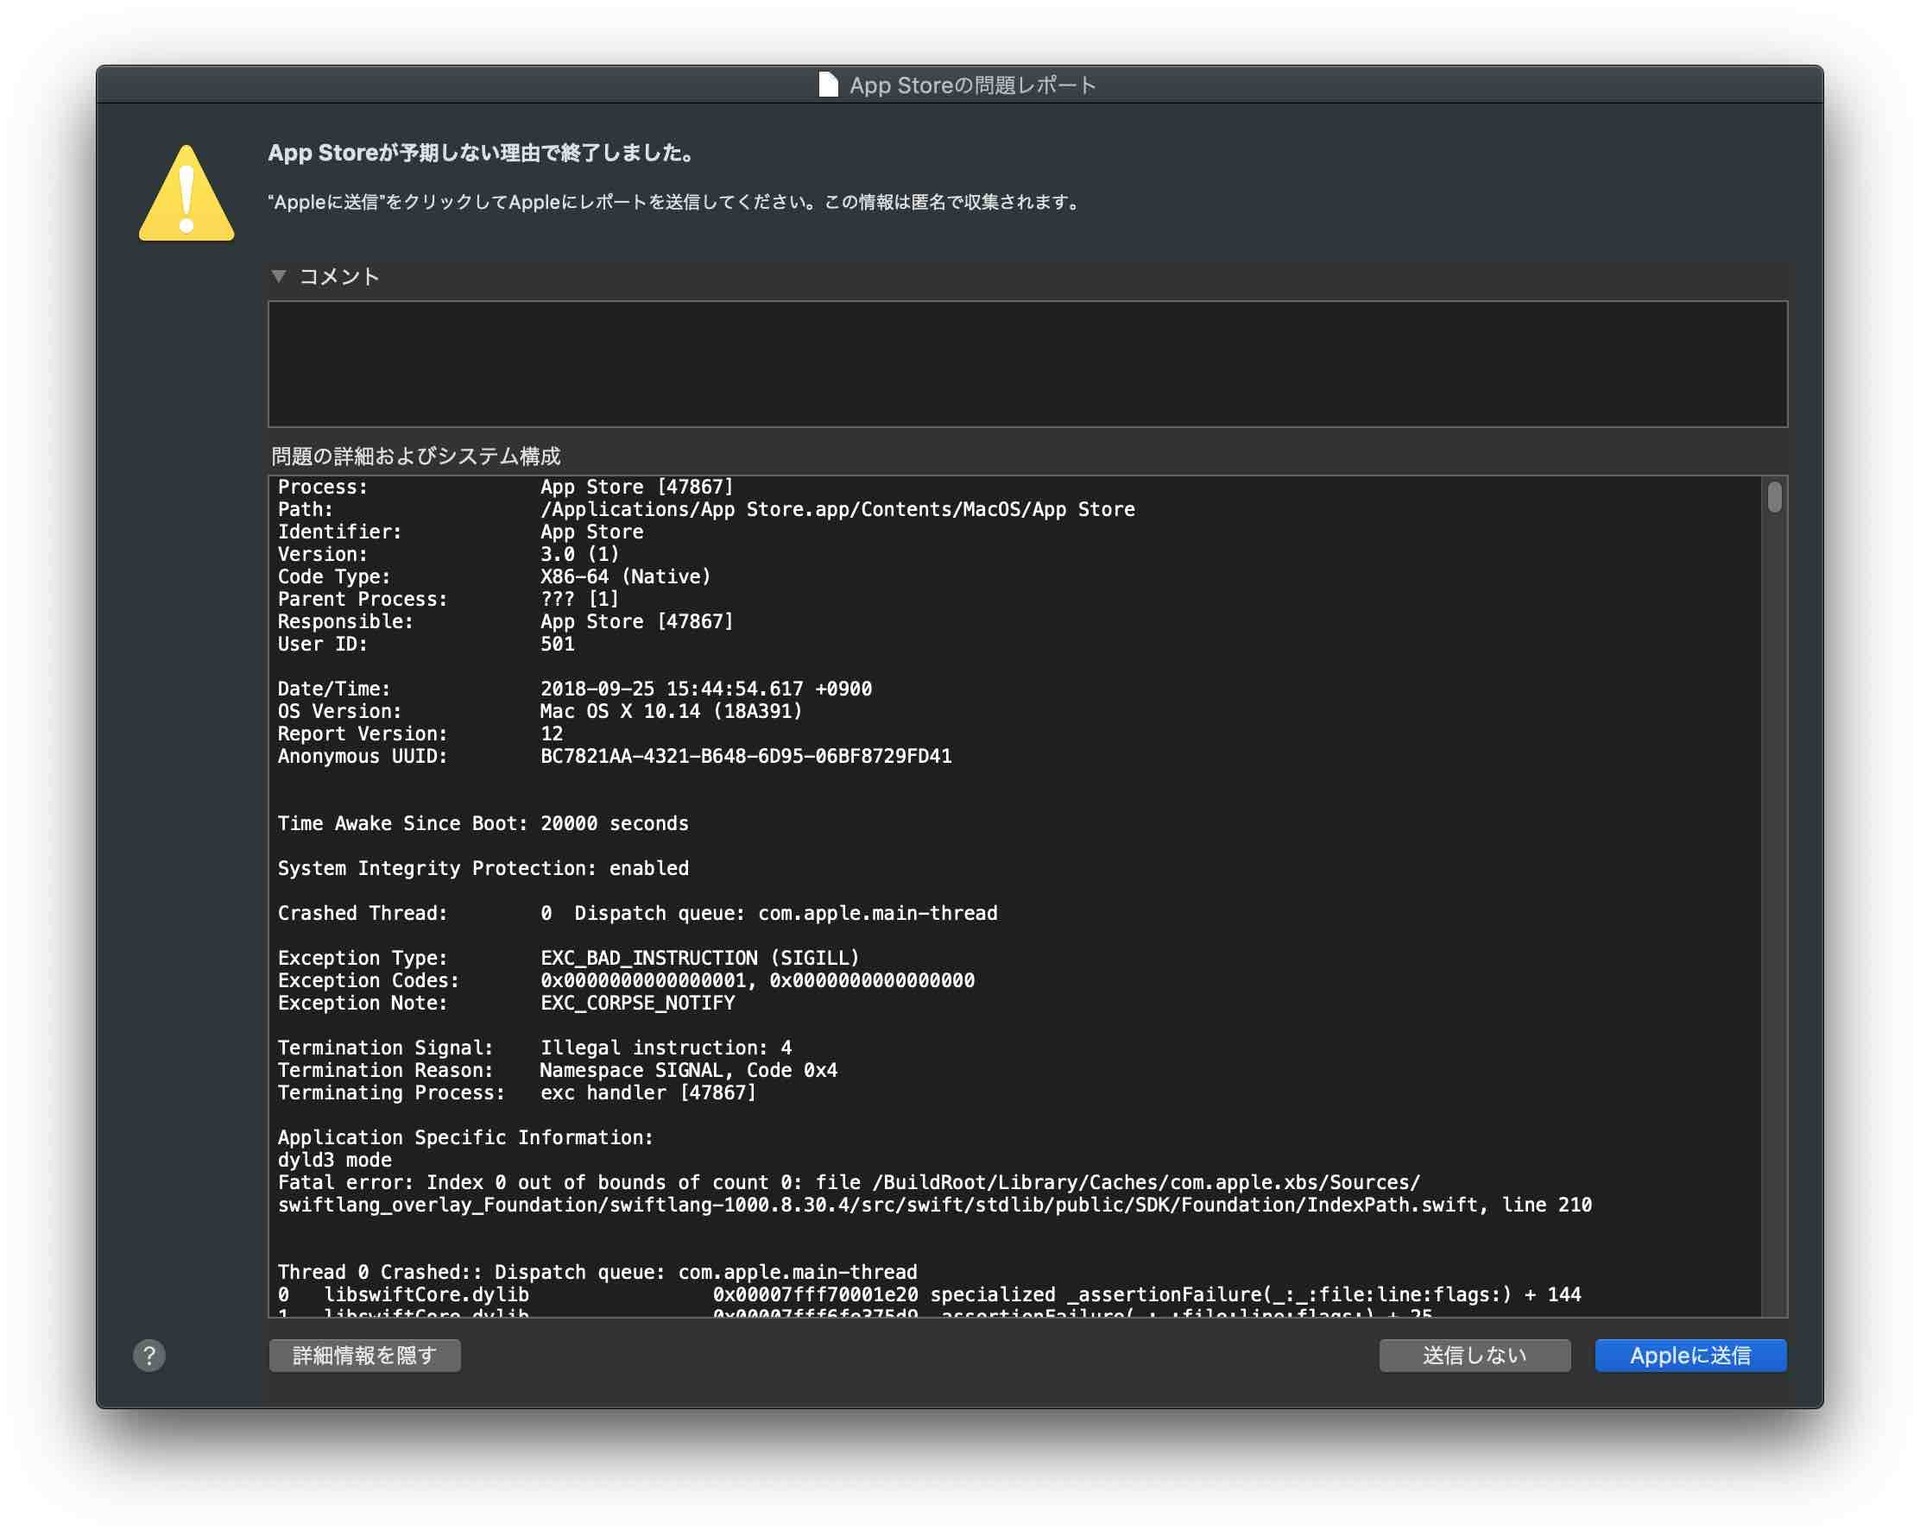Image resolution: width=1920 pixels, height=1536 pixels.
Task: Click the Appleに送信 button
Action: [x=1690, y=1355]
